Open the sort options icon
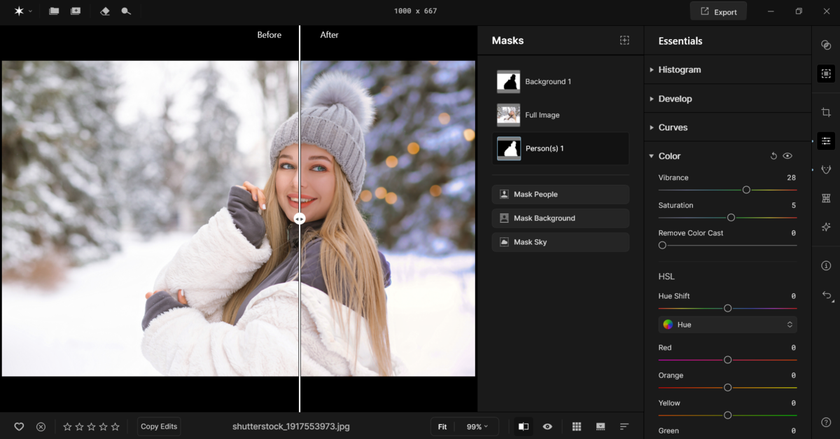This screenshot has width=840, height=439. point(624,426)
